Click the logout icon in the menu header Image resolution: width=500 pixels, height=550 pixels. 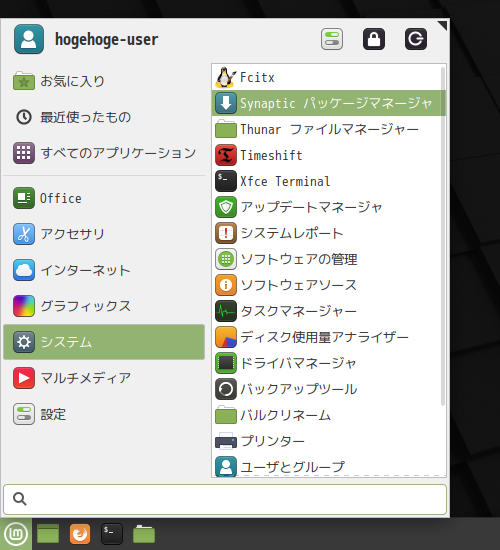coord(416,39)
